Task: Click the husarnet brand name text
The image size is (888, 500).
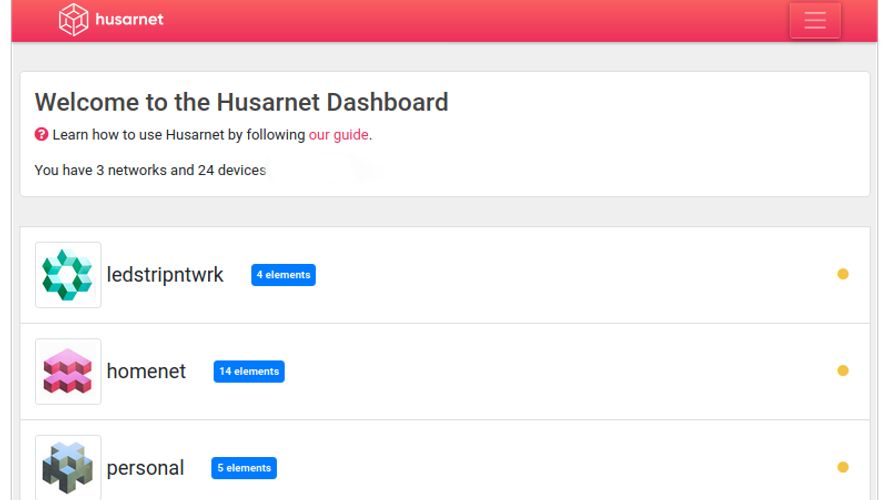Action: [129, 19]
